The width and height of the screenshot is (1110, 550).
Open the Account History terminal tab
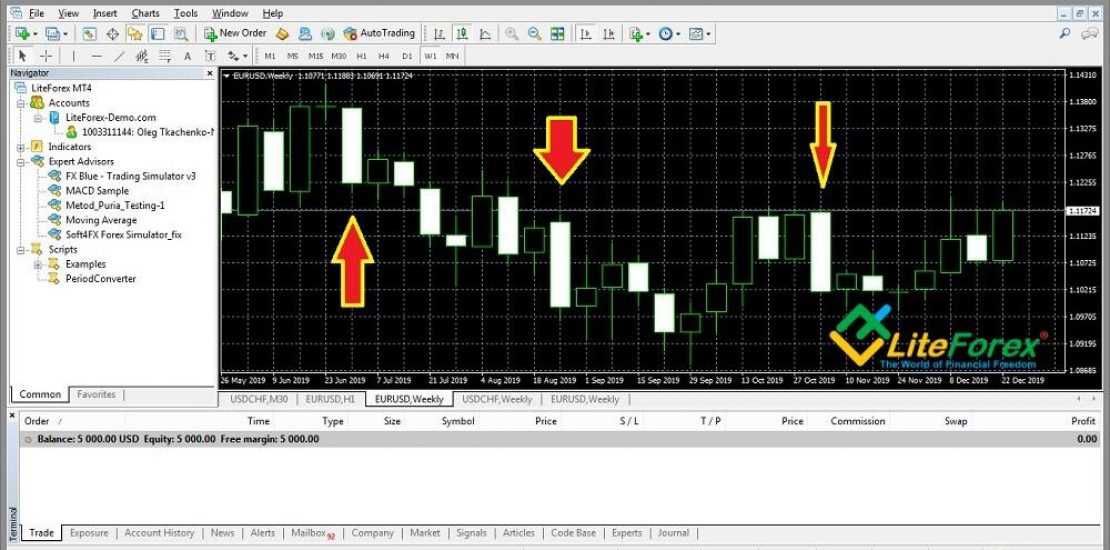pyautogui.click(x=159, y=533)
